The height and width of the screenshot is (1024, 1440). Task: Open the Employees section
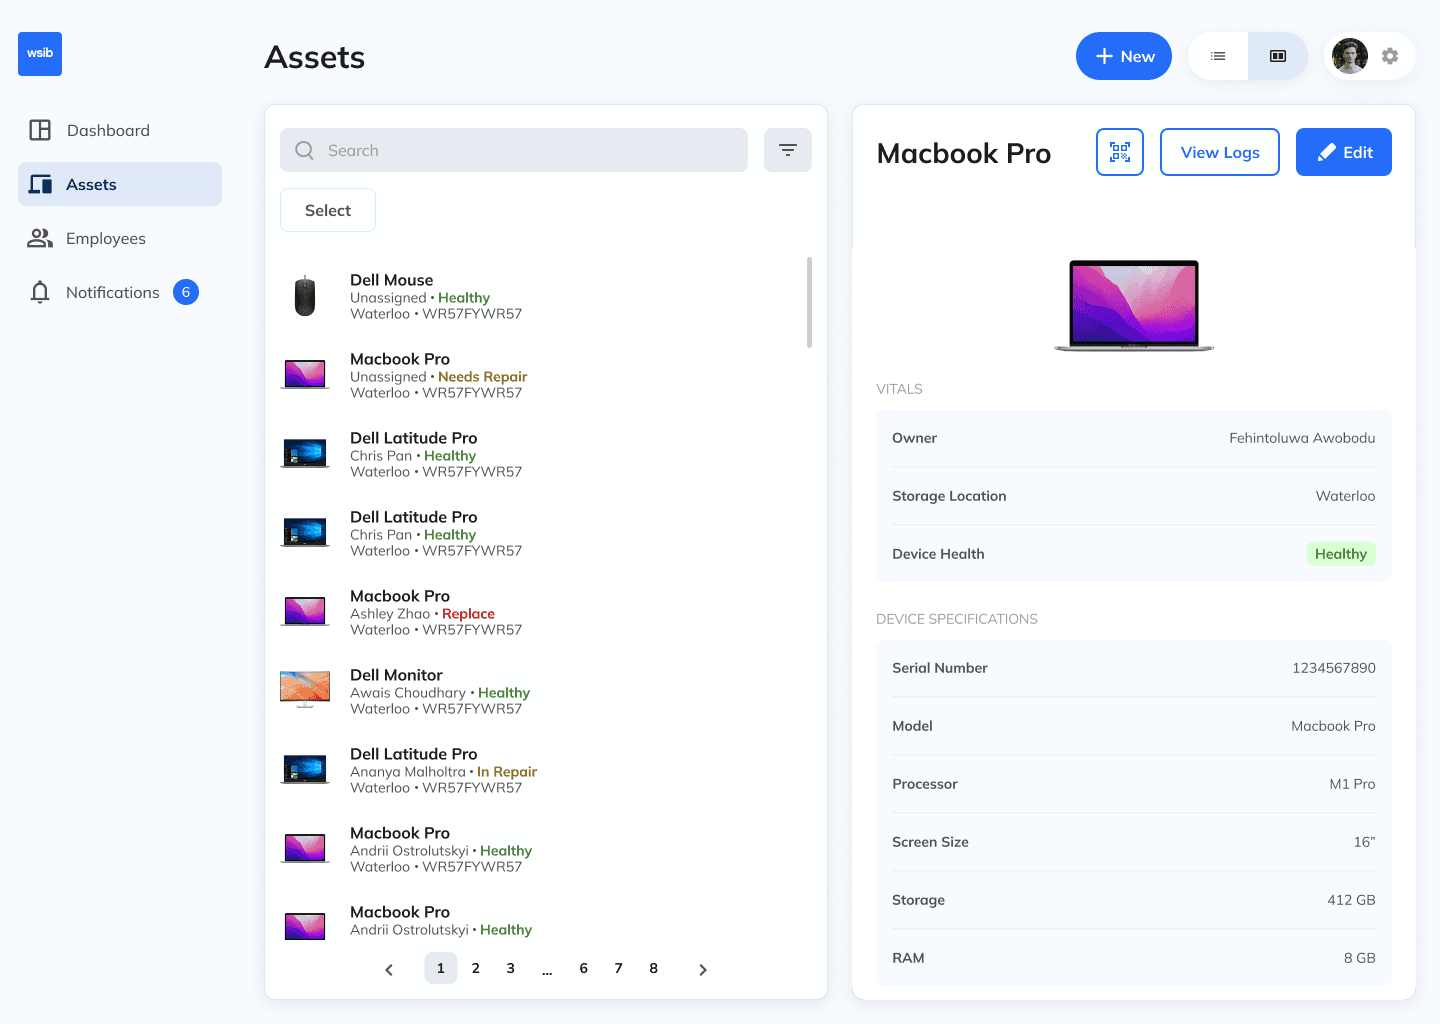120,238
